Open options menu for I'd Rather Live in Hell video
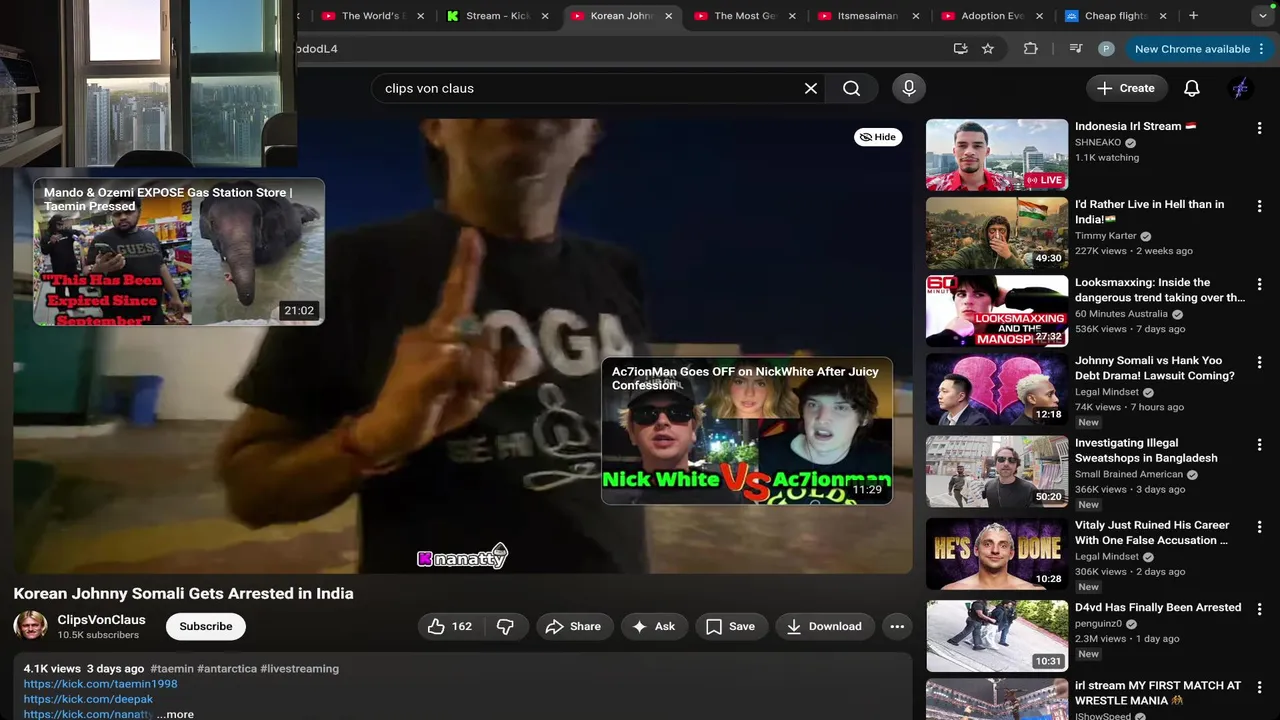This screenshot has height=720, width=1280. [1260, 206]
